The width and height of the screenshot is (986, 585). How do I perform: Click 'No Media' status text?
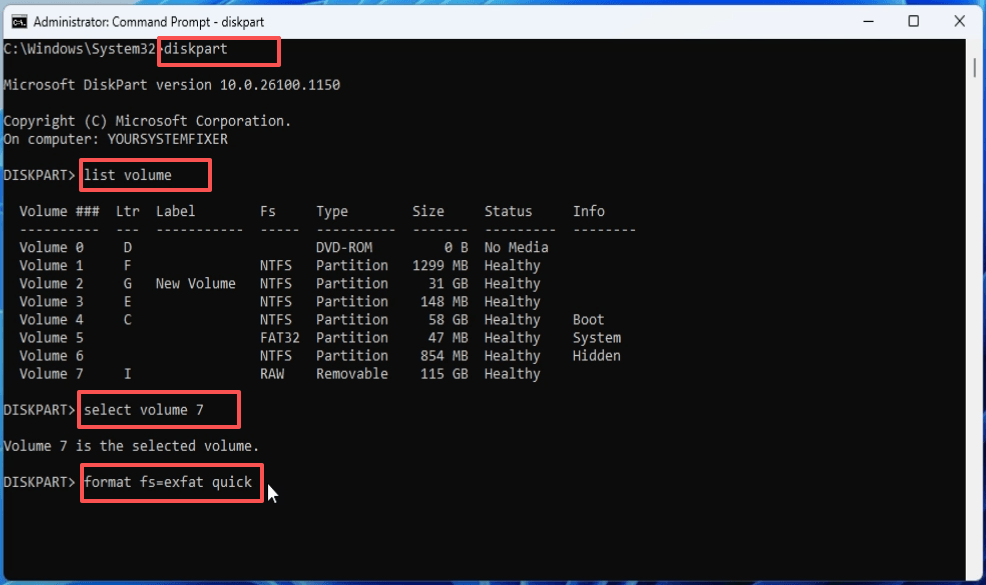(516, 247)
